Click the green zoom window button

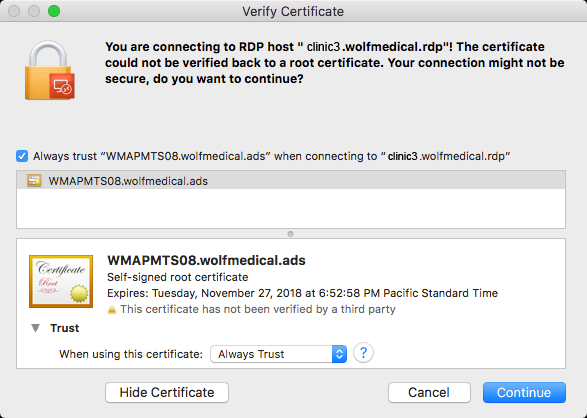[x=54, y=11]
